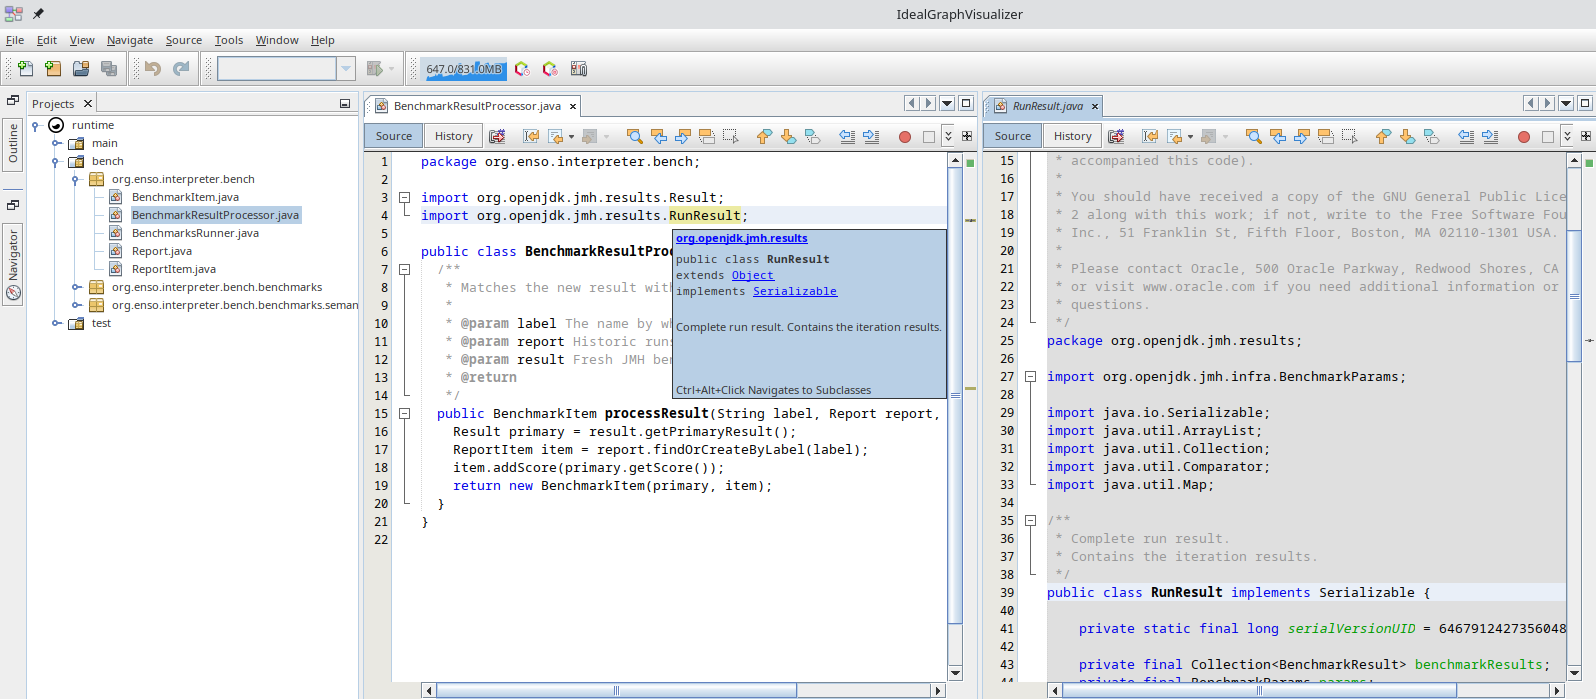Collapse the imports fold at line 3

405,197
